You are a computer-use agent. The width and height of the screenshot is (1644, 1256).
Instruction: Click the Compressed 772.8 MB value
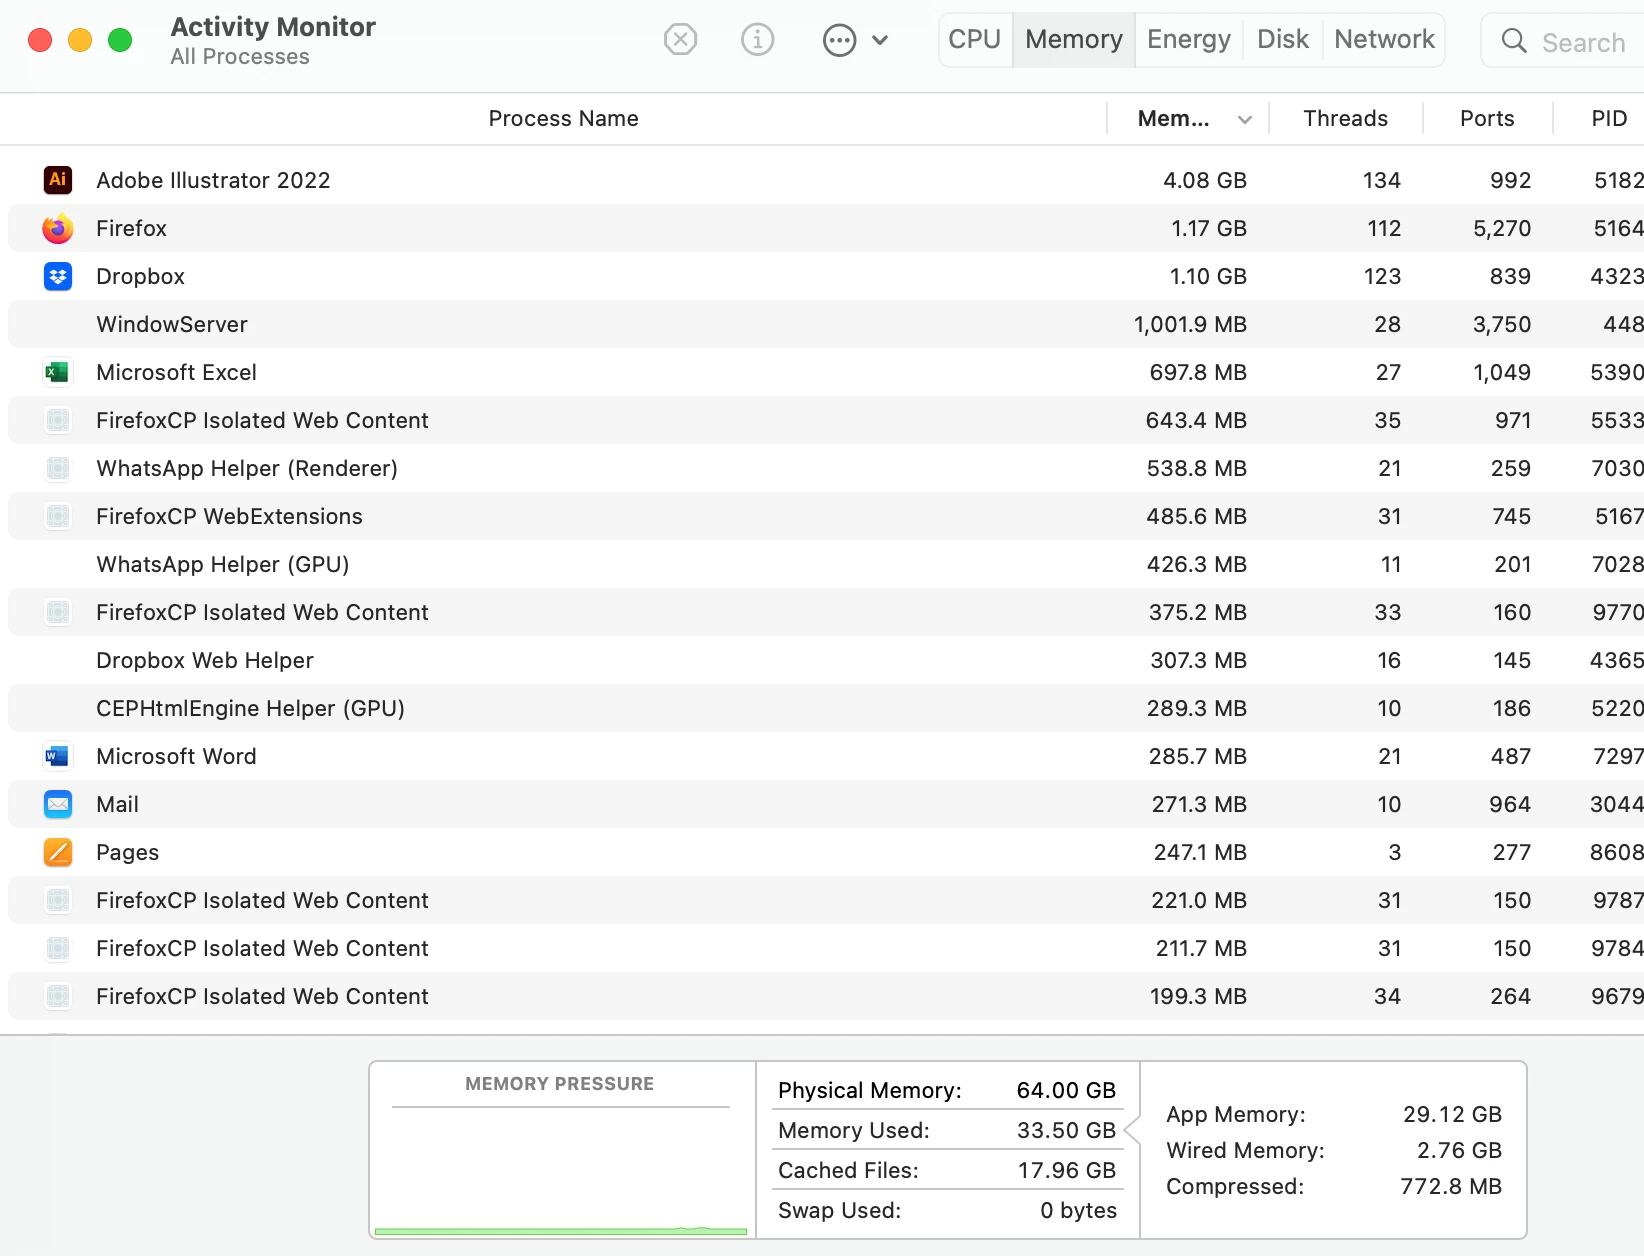(1451, 1186)
